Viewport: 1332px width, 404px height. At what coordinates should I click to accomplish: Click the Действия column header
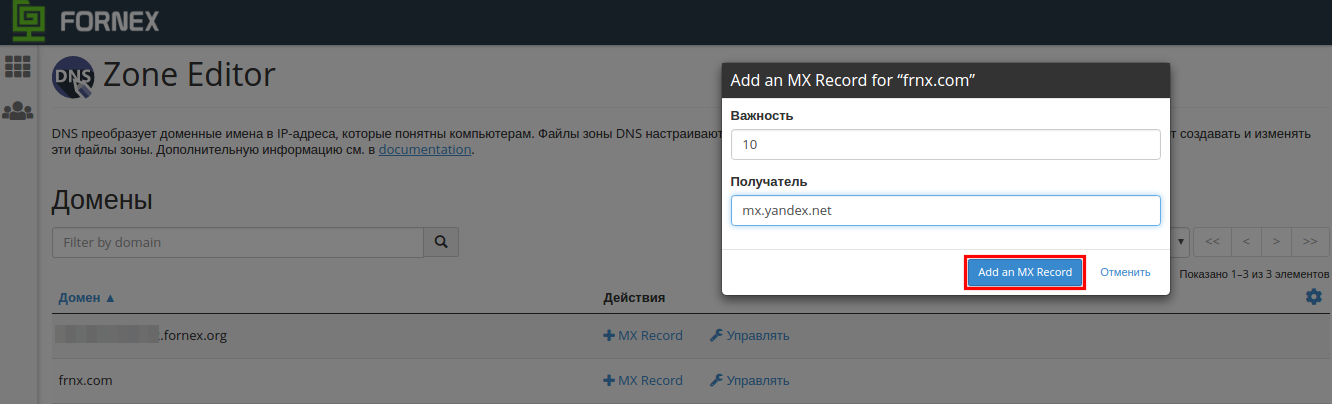635,298
